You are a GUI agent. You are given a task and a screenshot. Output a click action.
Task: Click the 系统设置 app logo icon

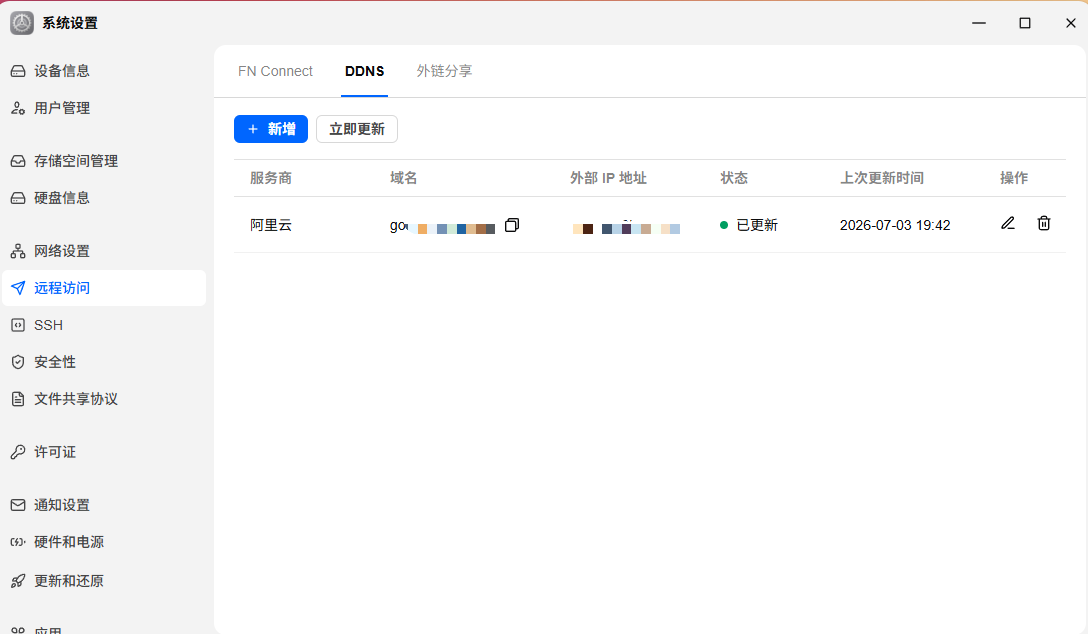(22, 23)
